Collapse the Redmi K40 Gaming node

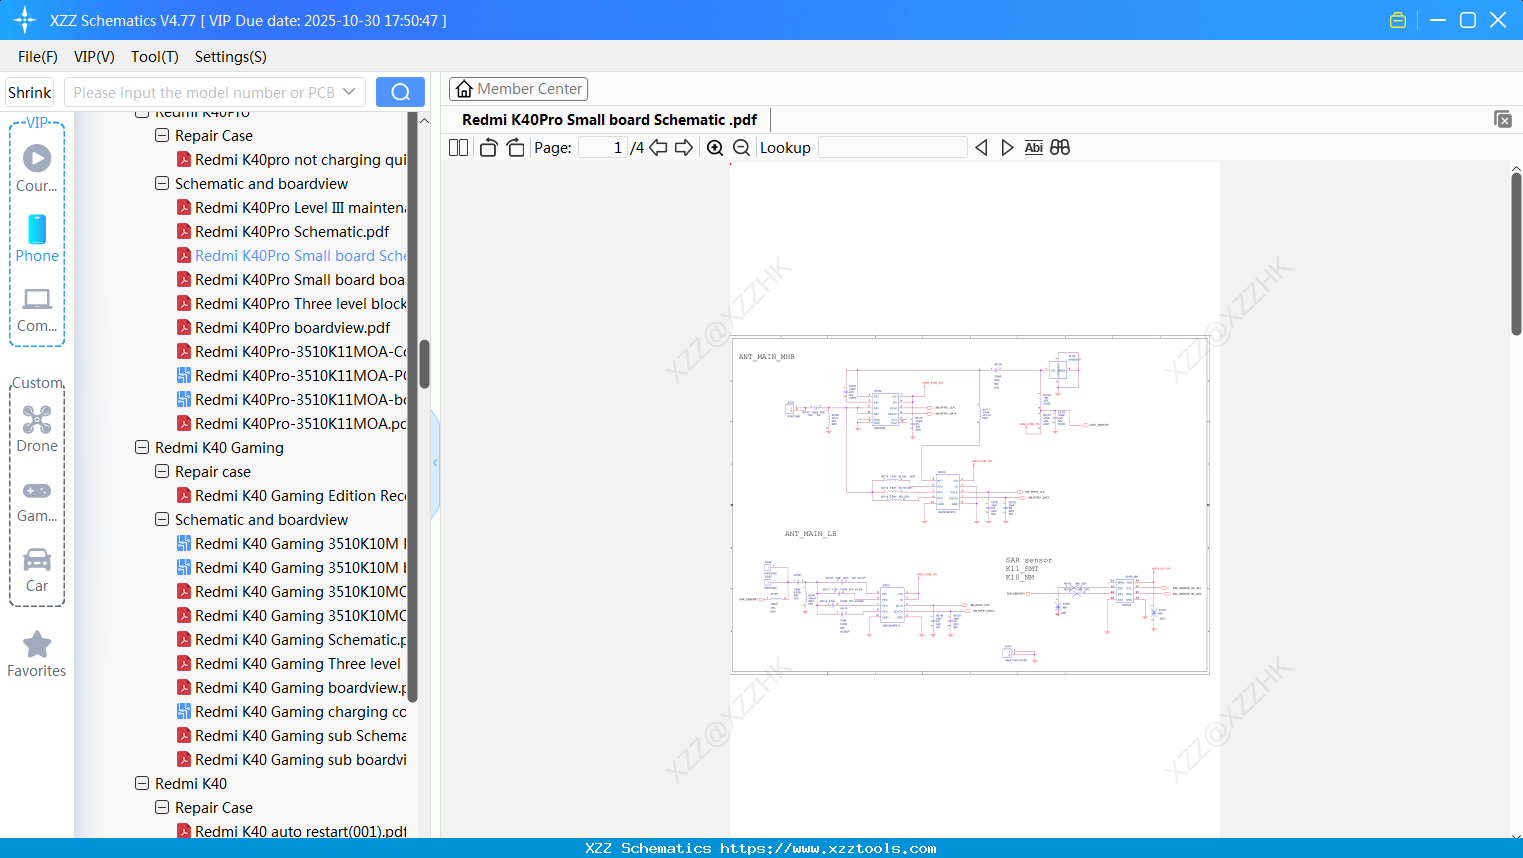142,447
